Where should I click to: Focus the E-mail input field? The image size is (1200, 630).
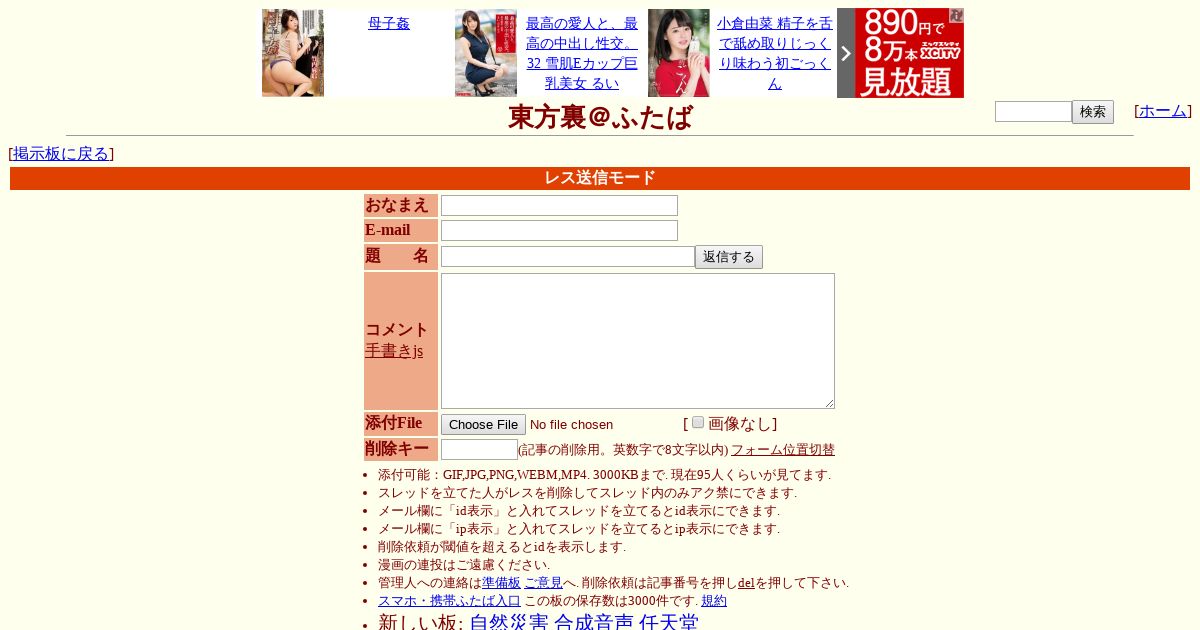tap(559, 231)
